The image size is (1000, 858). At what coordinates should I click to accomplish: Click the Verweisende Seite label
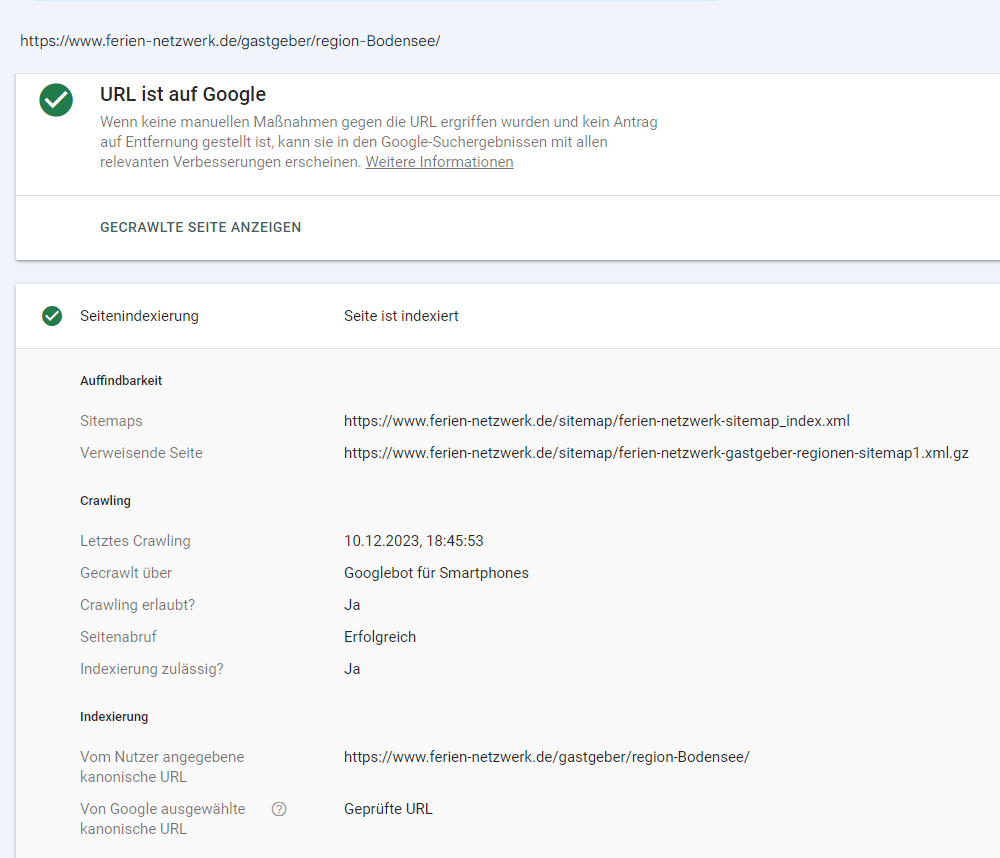pyautogui.click(x=141, y=453)
